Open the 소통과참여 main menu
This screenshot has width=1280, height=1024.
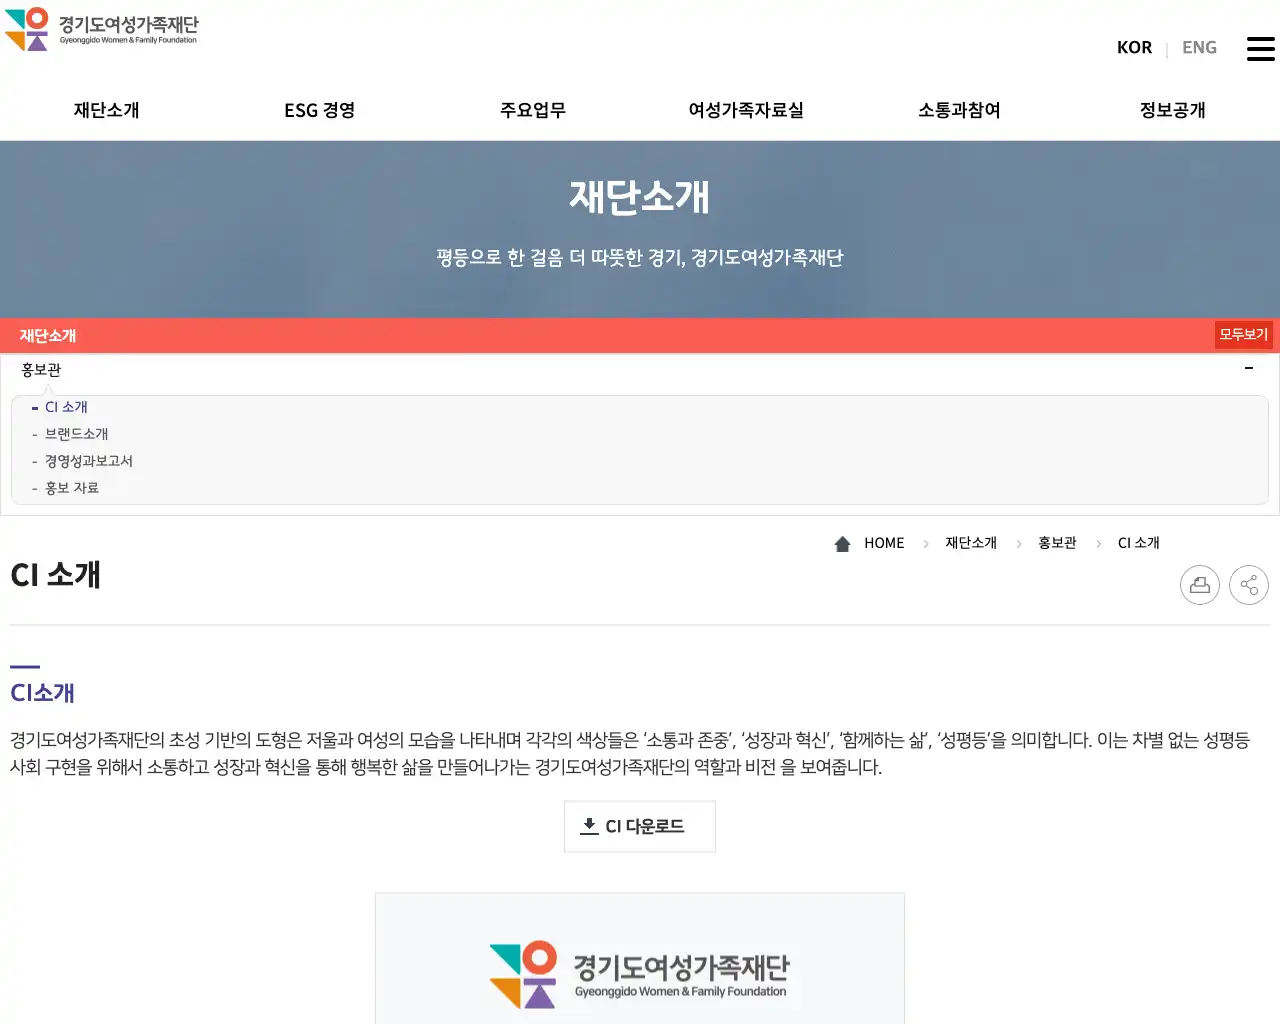[959, 110]
